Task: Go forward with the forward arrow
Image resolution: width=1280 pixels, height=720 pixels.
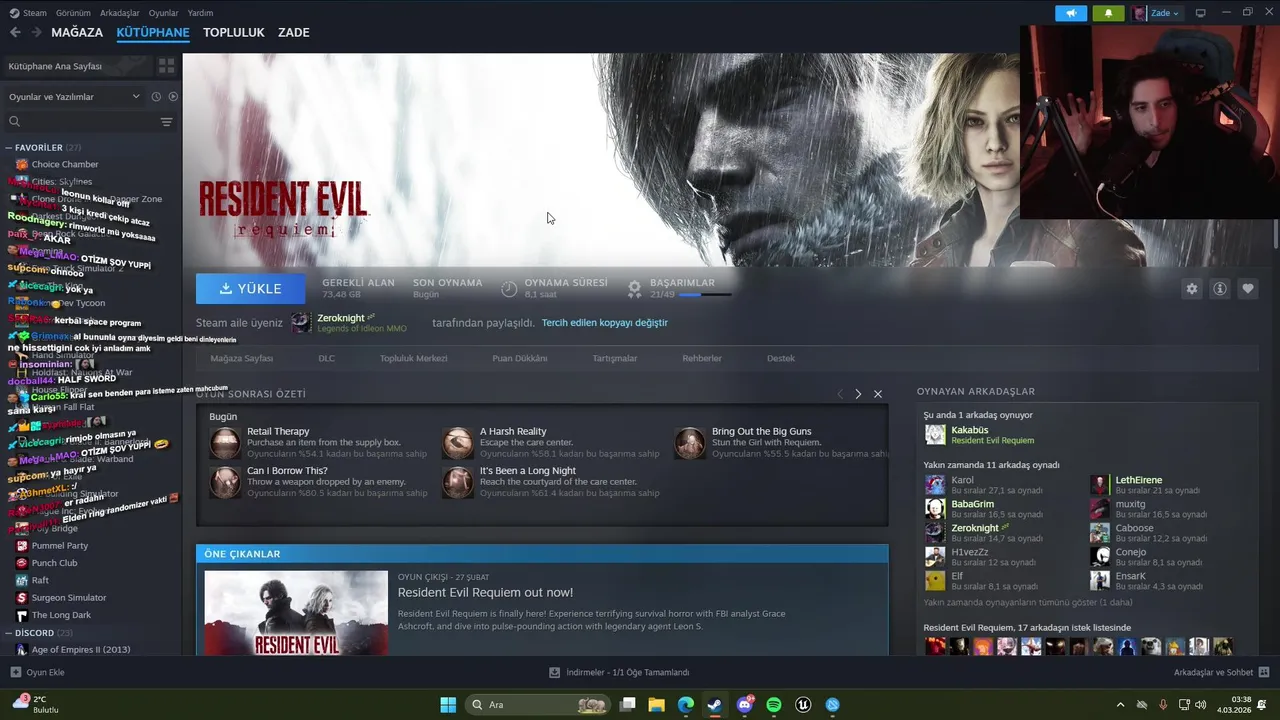Action: [36, 32]
